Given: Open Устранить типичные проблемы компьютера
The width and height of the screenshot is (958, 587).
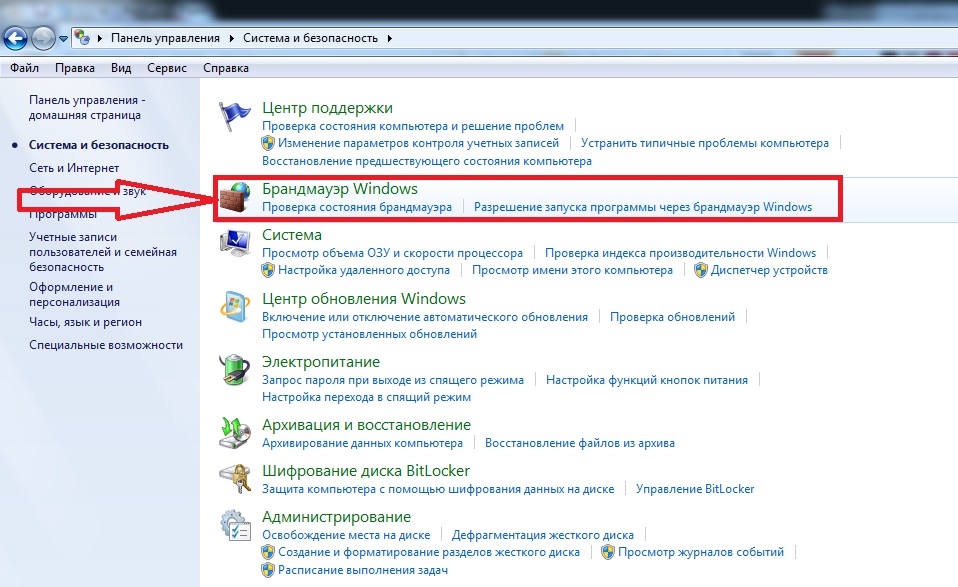Looking at the screenshot, I should (x=705, y=143).
